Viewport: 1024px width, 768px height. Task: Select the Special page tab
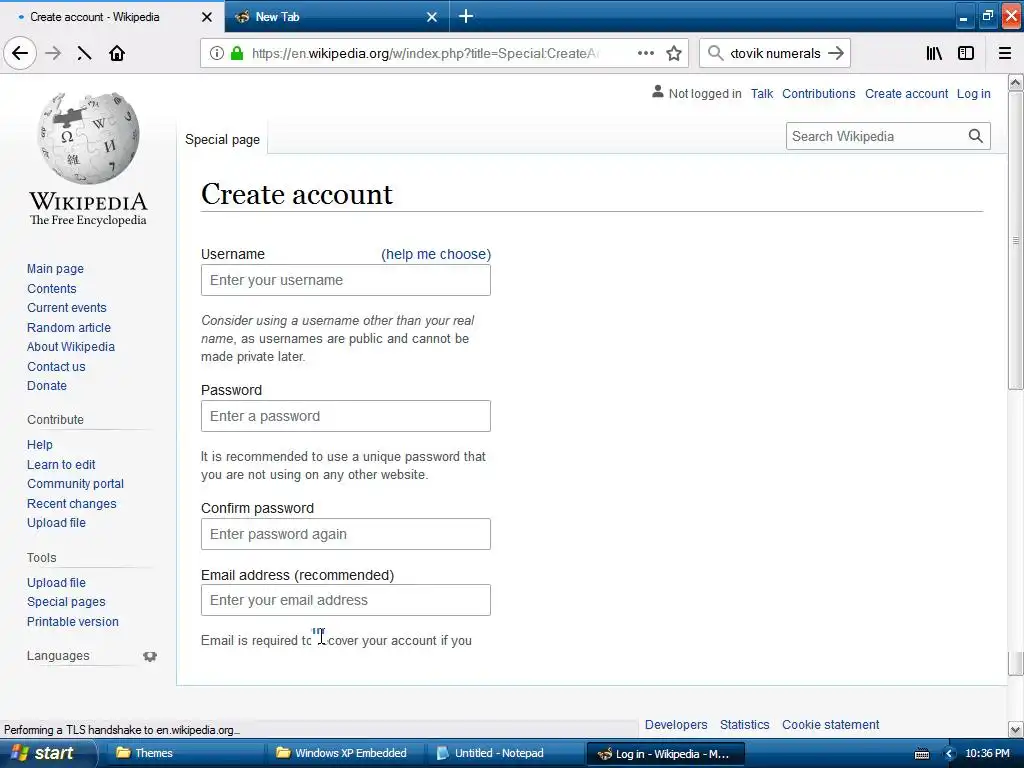222,139
